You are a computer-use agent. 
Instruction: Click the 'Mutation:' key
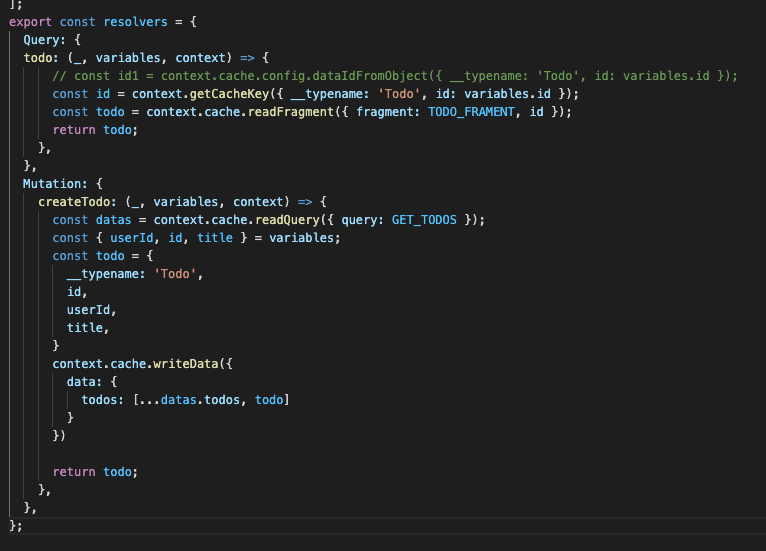pyautogui.click(x=55, y=184)
